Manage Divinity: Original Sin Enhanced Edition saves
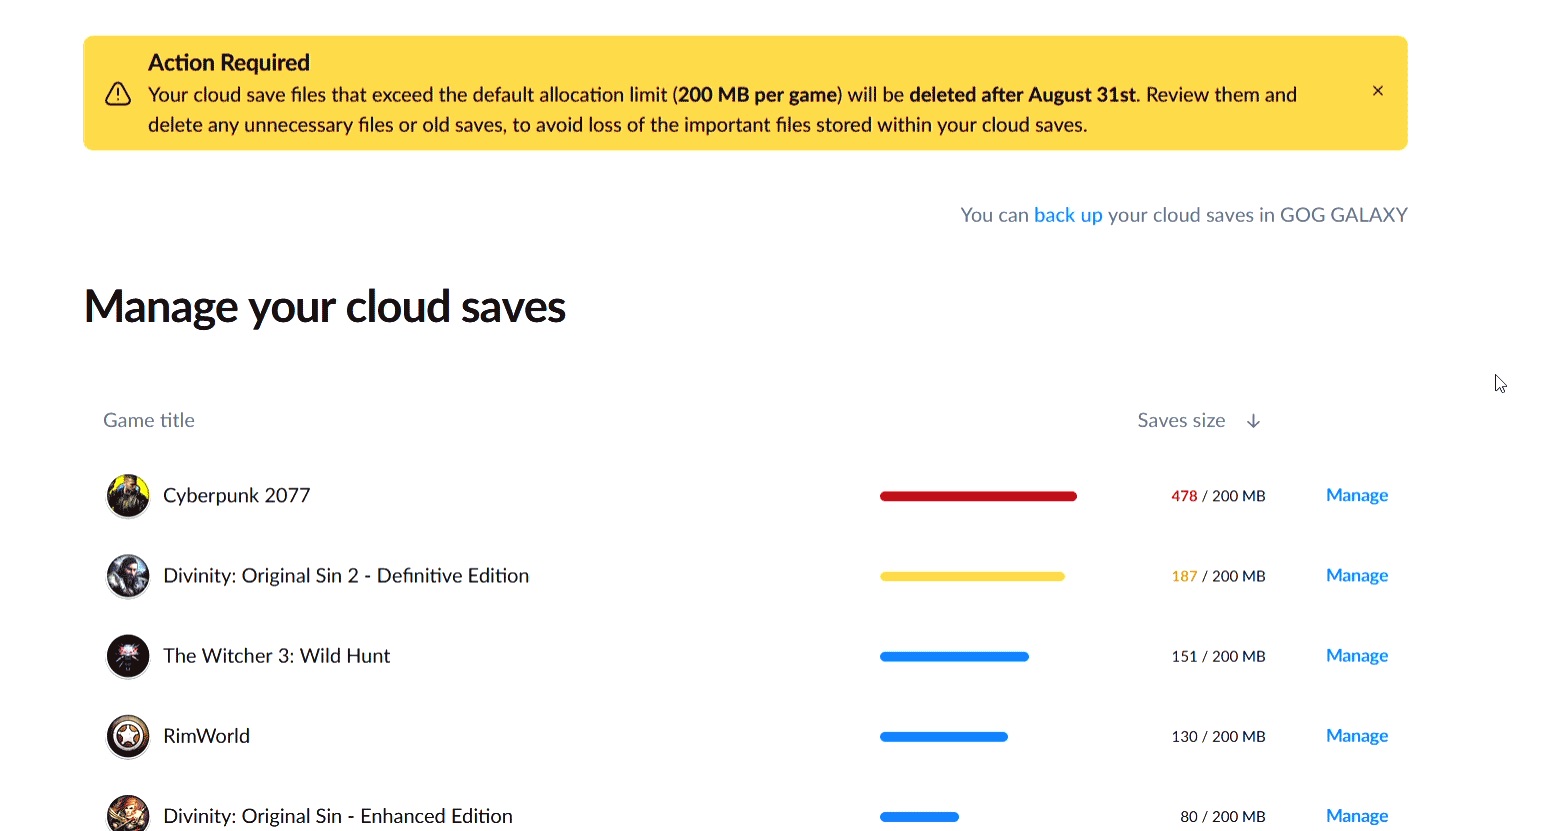This screenshot has height=831, width=1550. click(x=1357, y=816)
